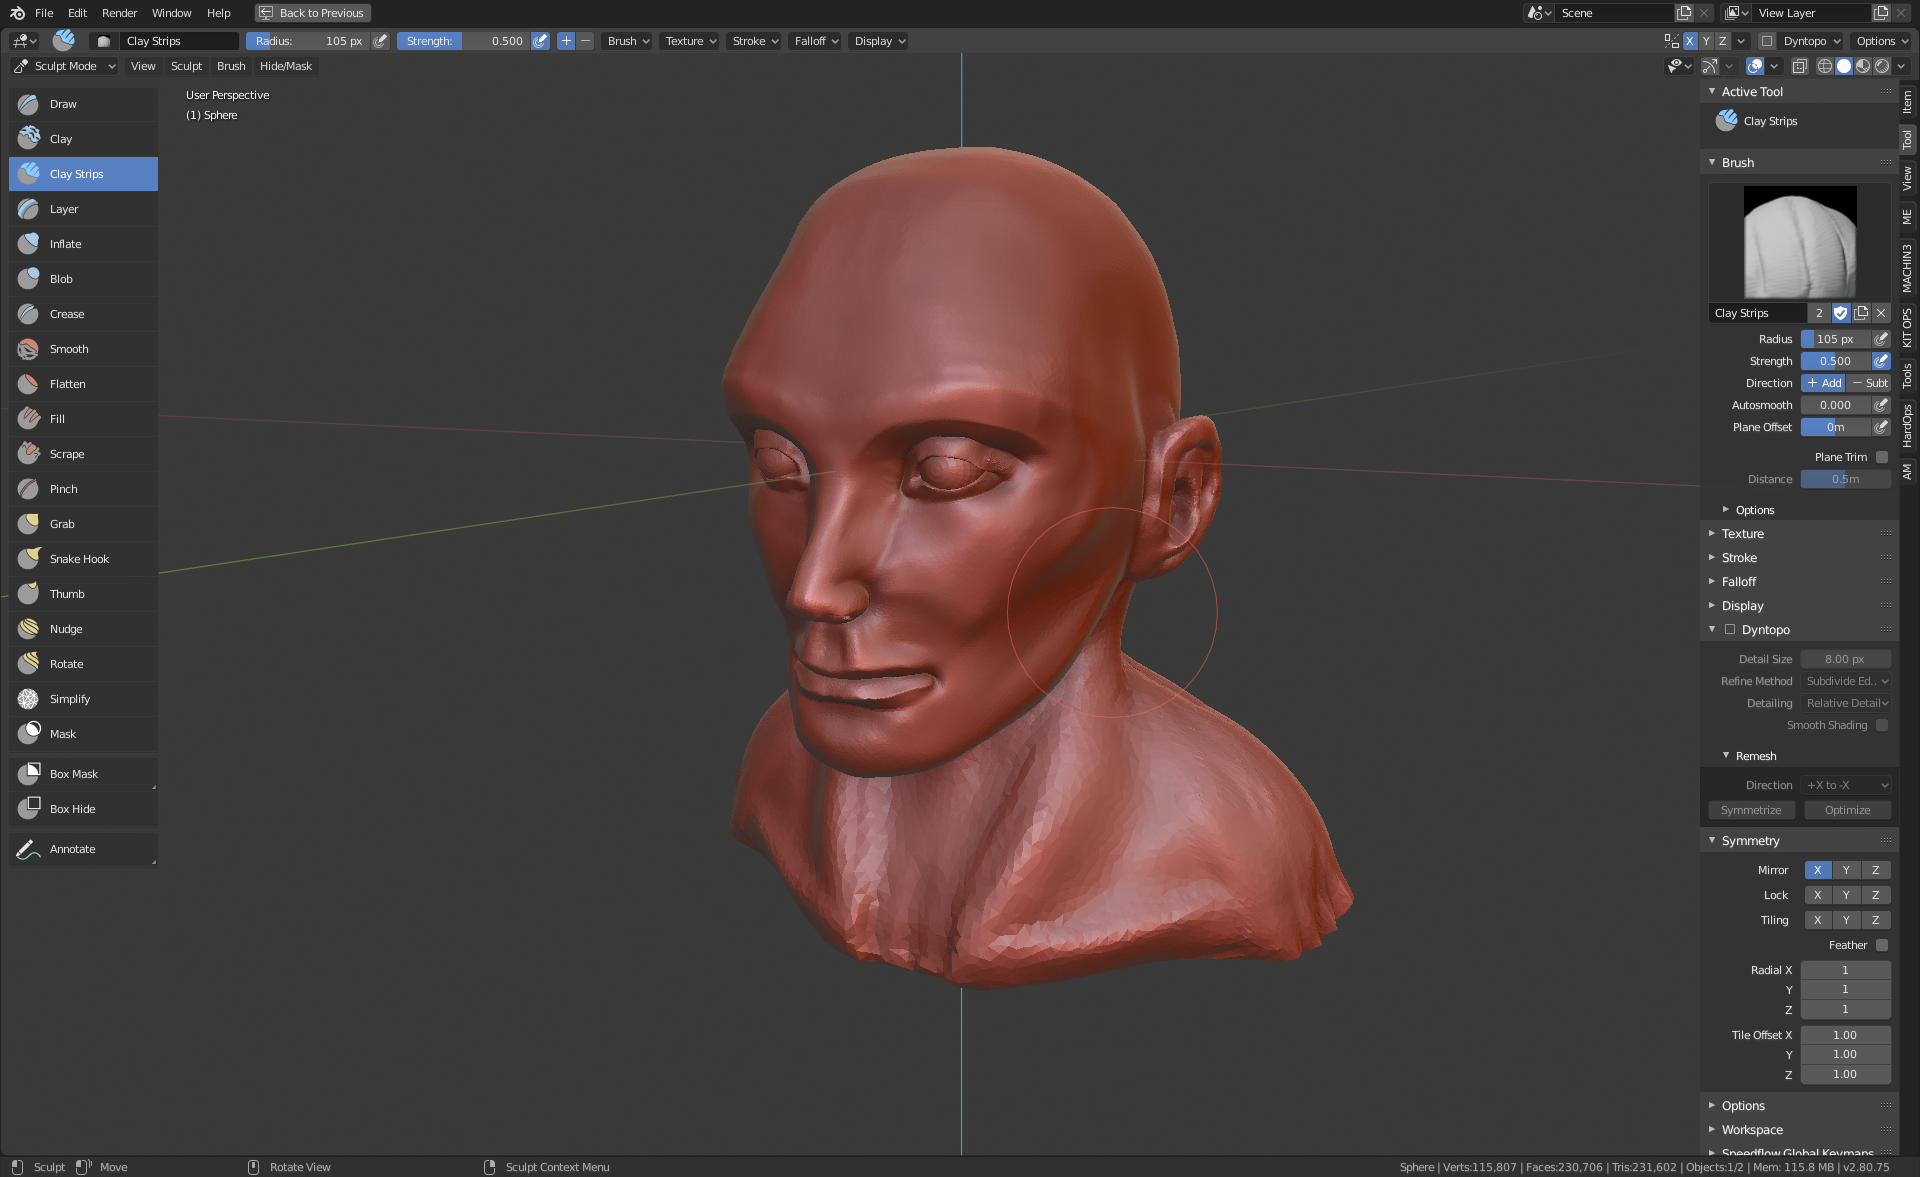1920x1177 pixels.
Task: Select the Box Mask tool
Action: [73, 774]
